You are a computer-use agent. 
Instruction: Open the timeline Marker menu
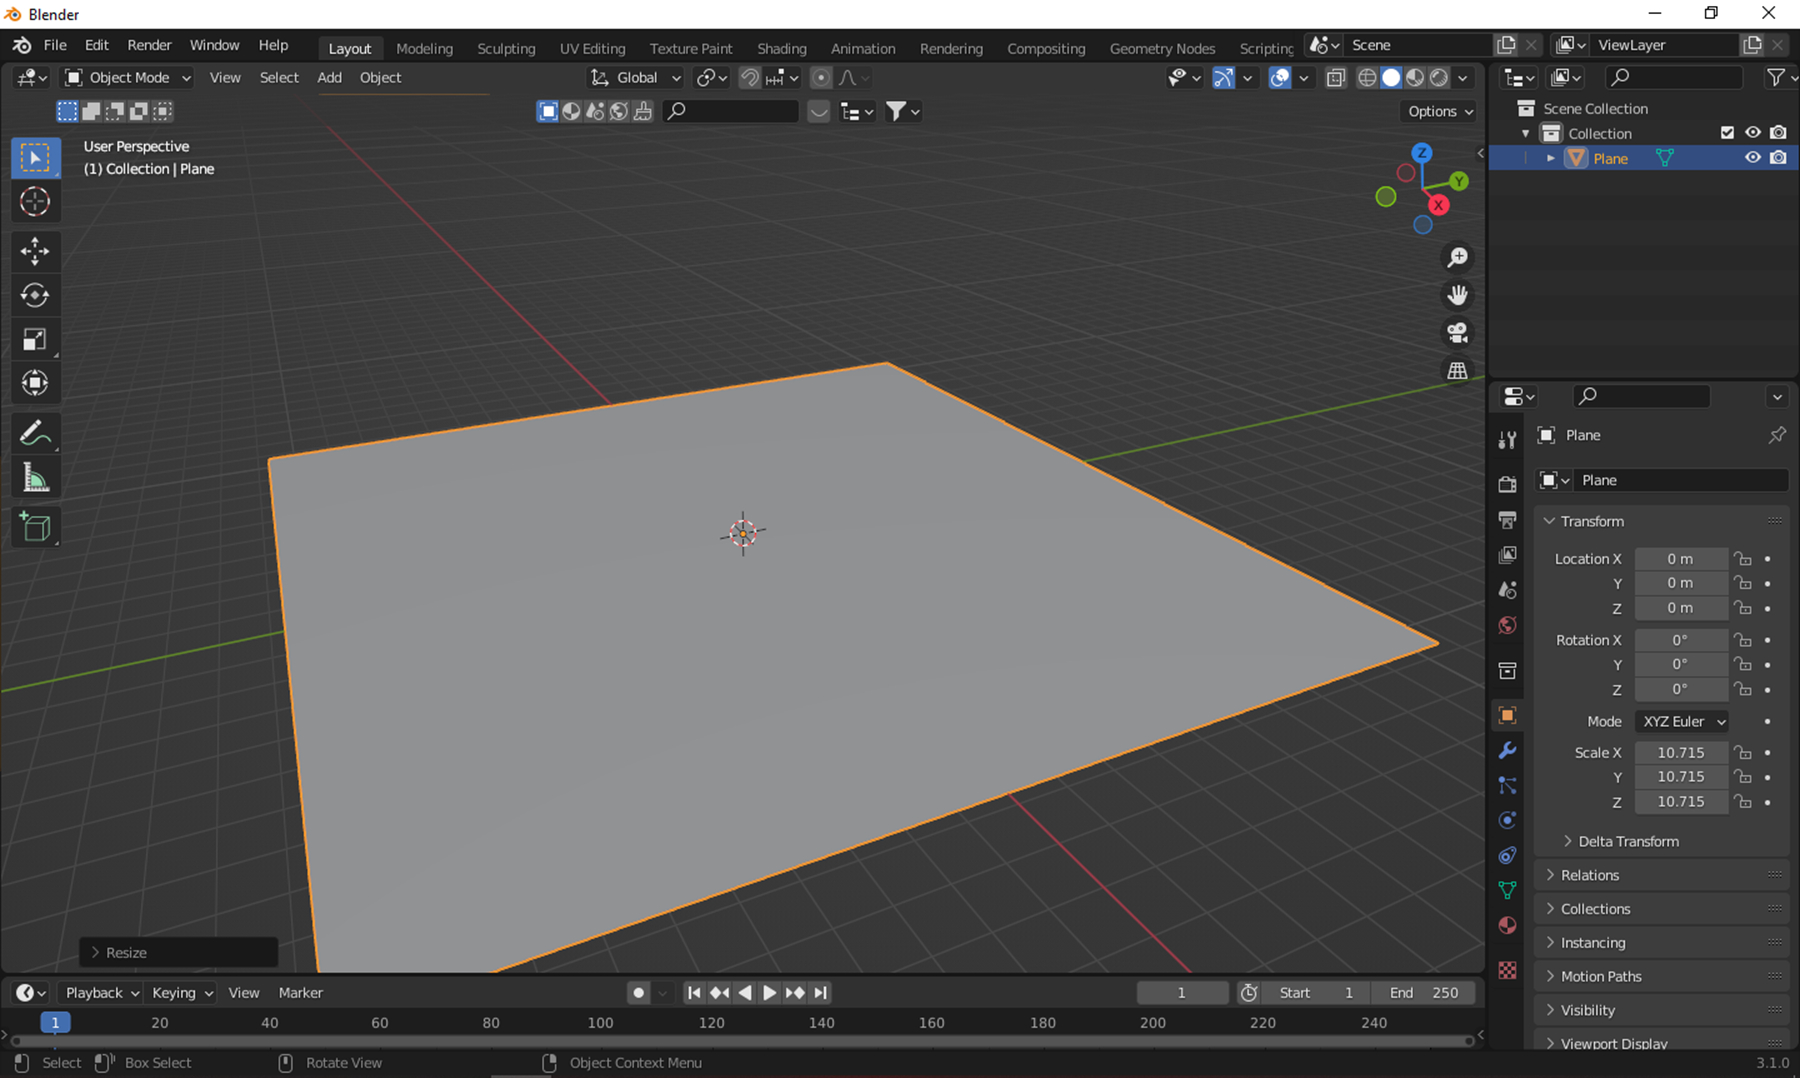click(x=300, y=993)
